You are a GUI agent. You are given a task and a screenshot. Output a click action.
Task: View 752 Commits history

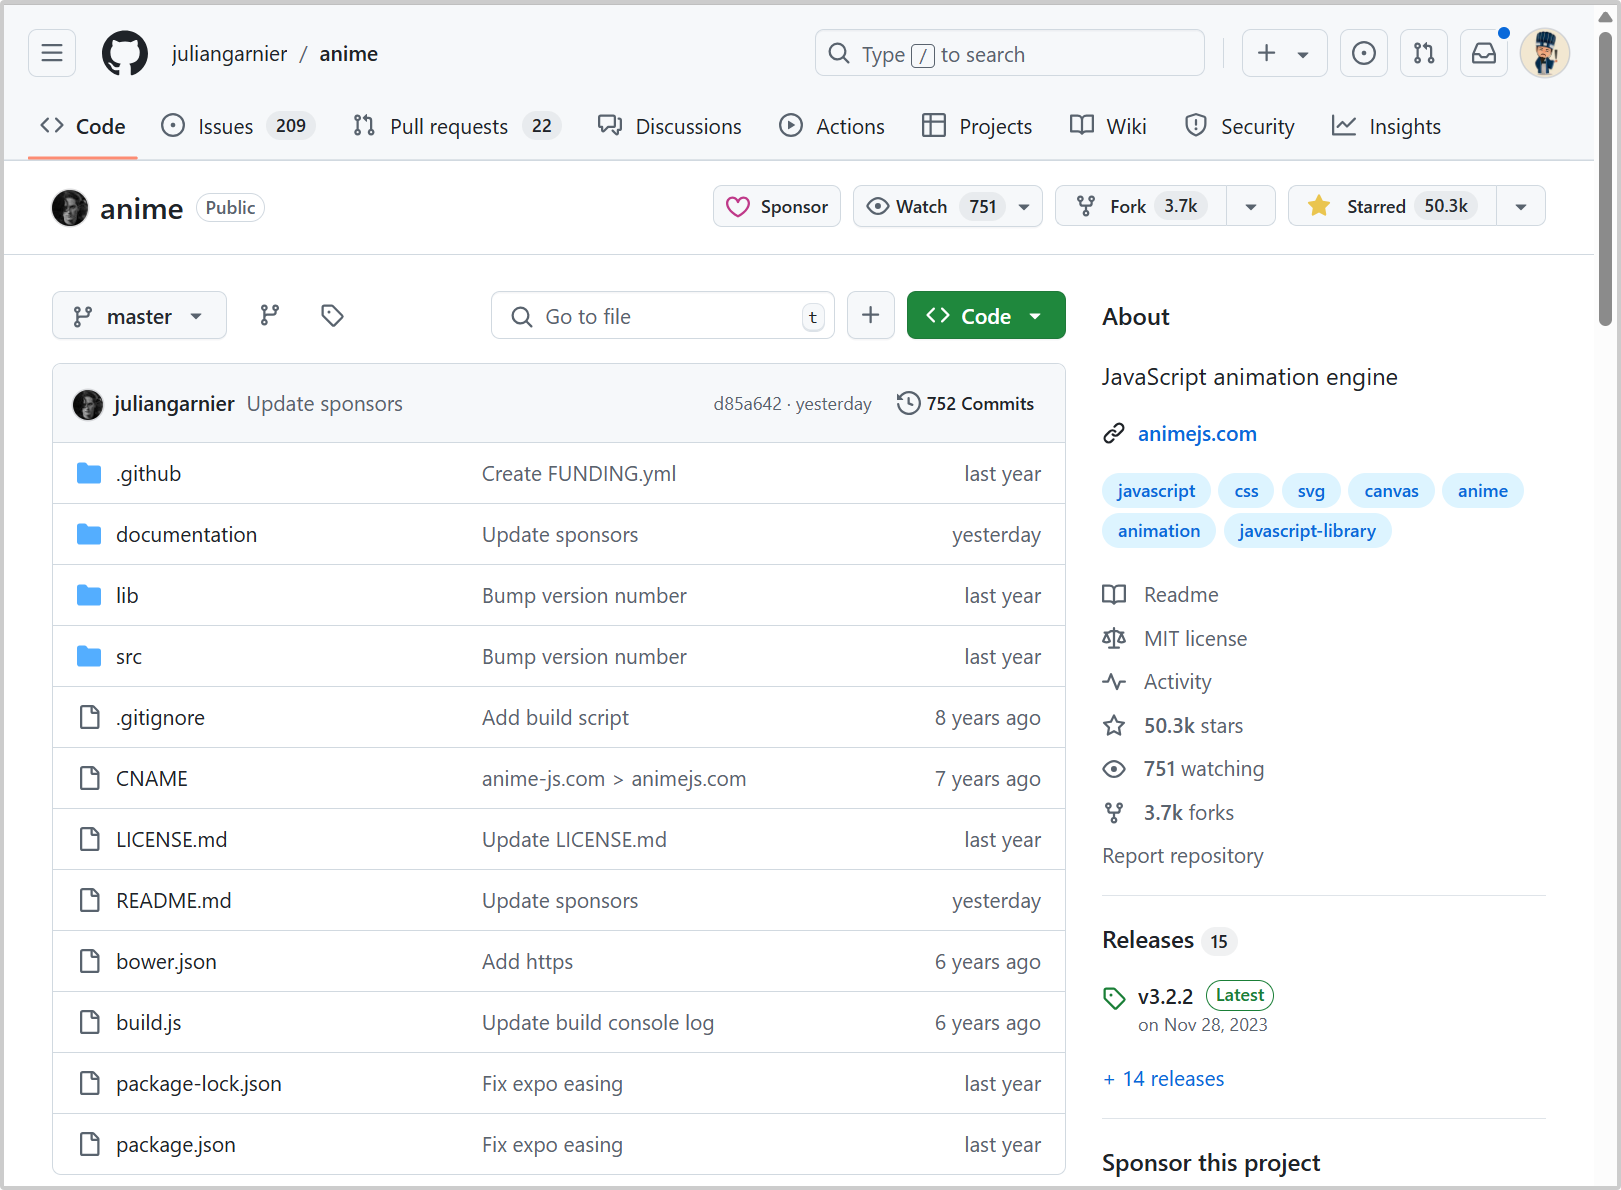coord(966,404)
